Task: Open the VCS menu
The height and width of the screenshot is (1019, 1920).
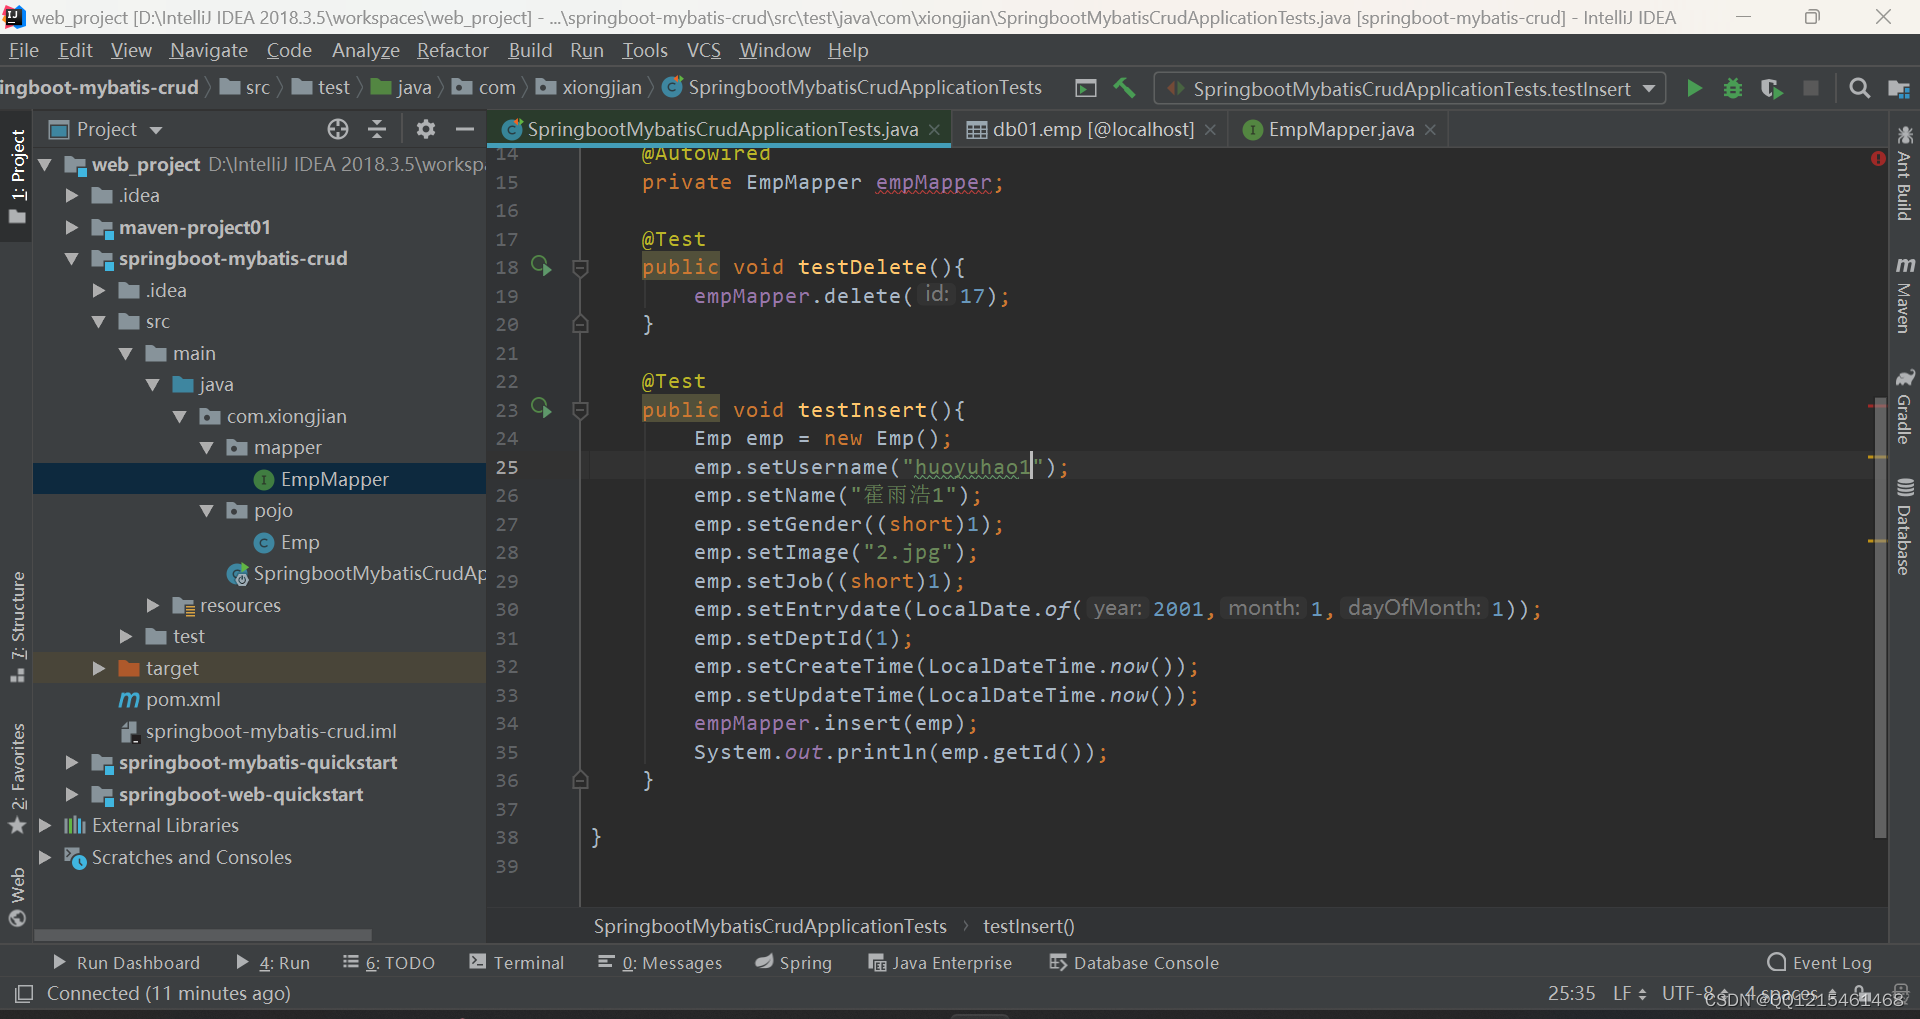Action: pos(703,50)
